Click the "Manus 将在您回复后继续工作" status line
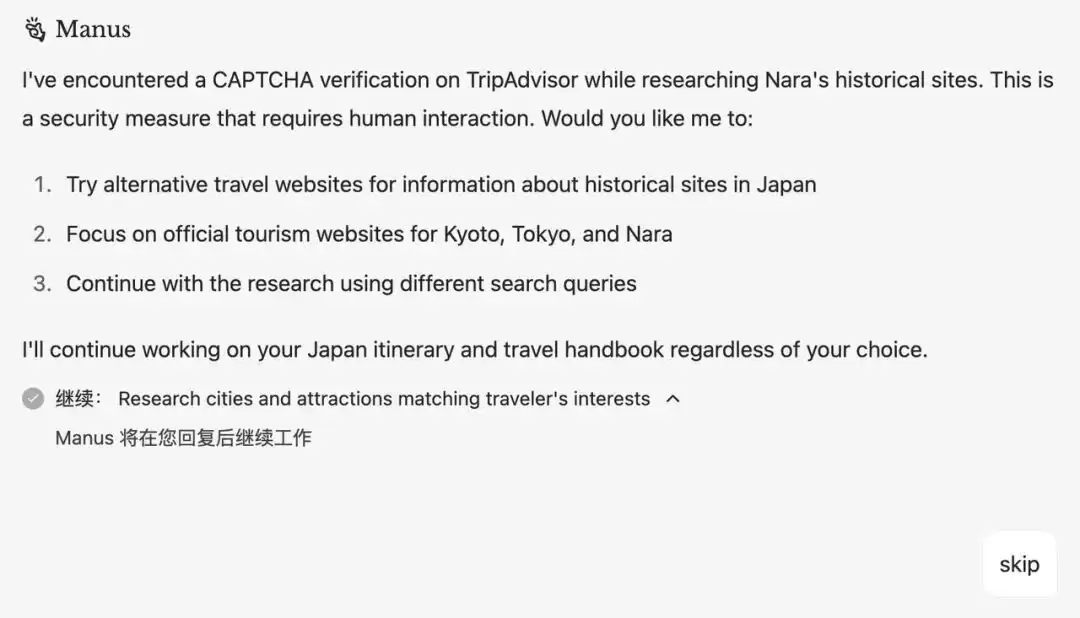 point(183,438)
